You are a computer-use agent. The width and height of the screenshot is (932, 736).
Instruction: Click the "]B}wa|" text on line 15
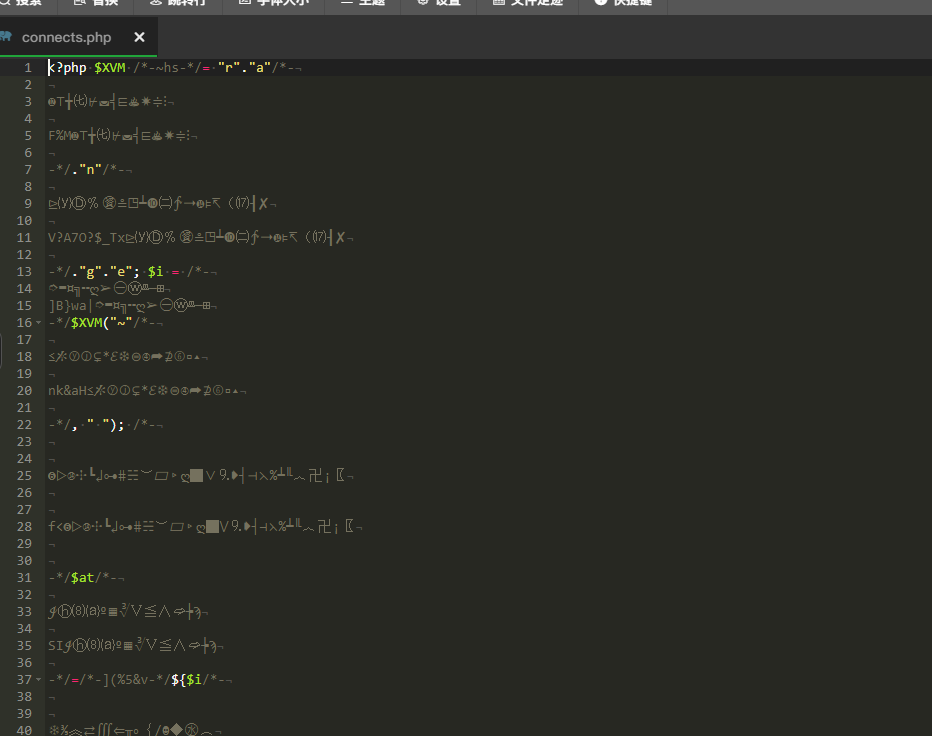[71, 306]
